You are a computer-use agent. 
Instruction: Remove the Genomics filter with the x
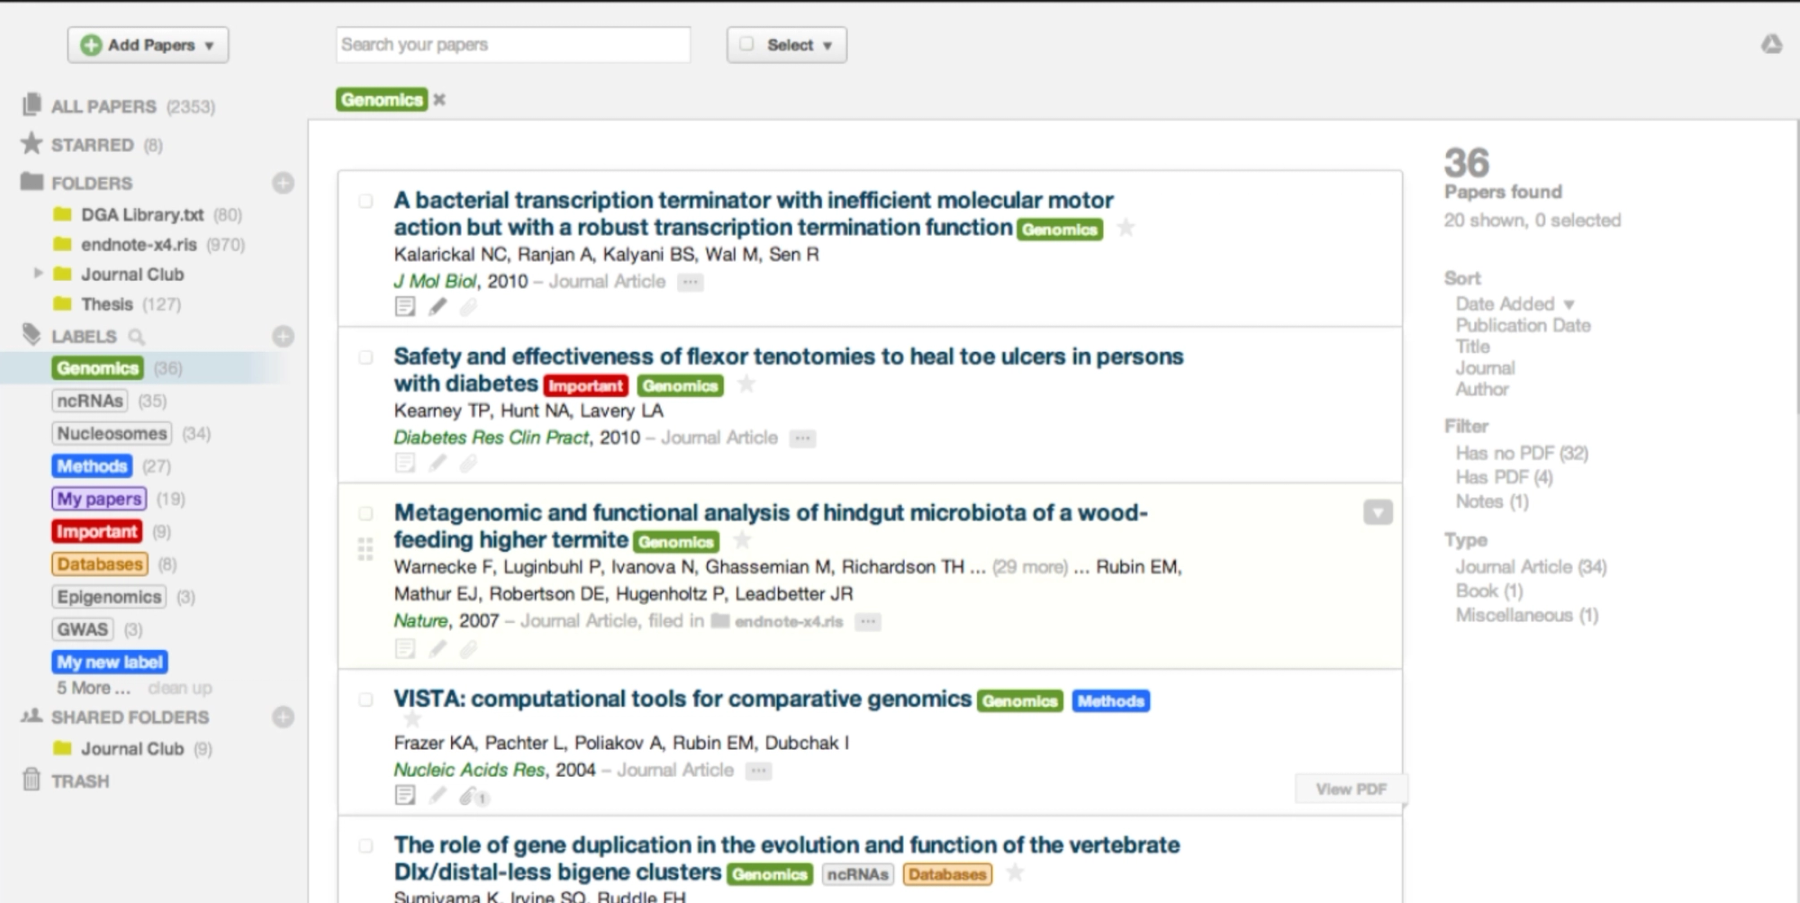coord(439,100)
